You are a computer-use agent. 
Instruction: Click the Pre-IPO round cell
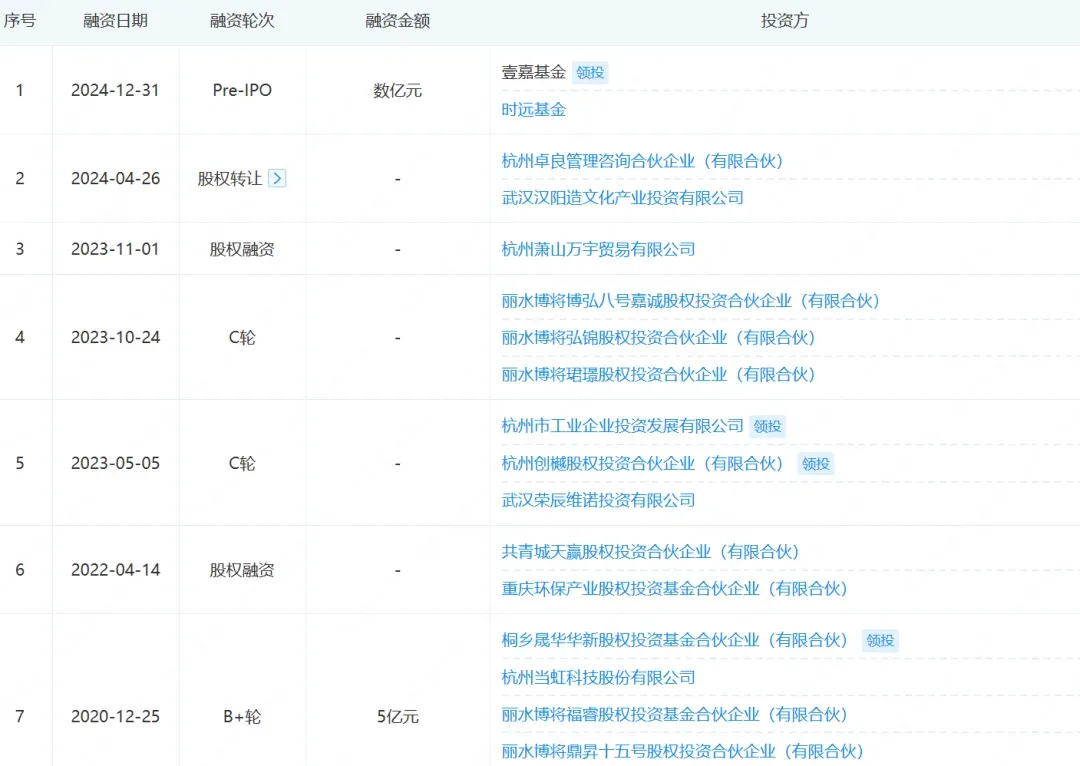pos(242,90)
